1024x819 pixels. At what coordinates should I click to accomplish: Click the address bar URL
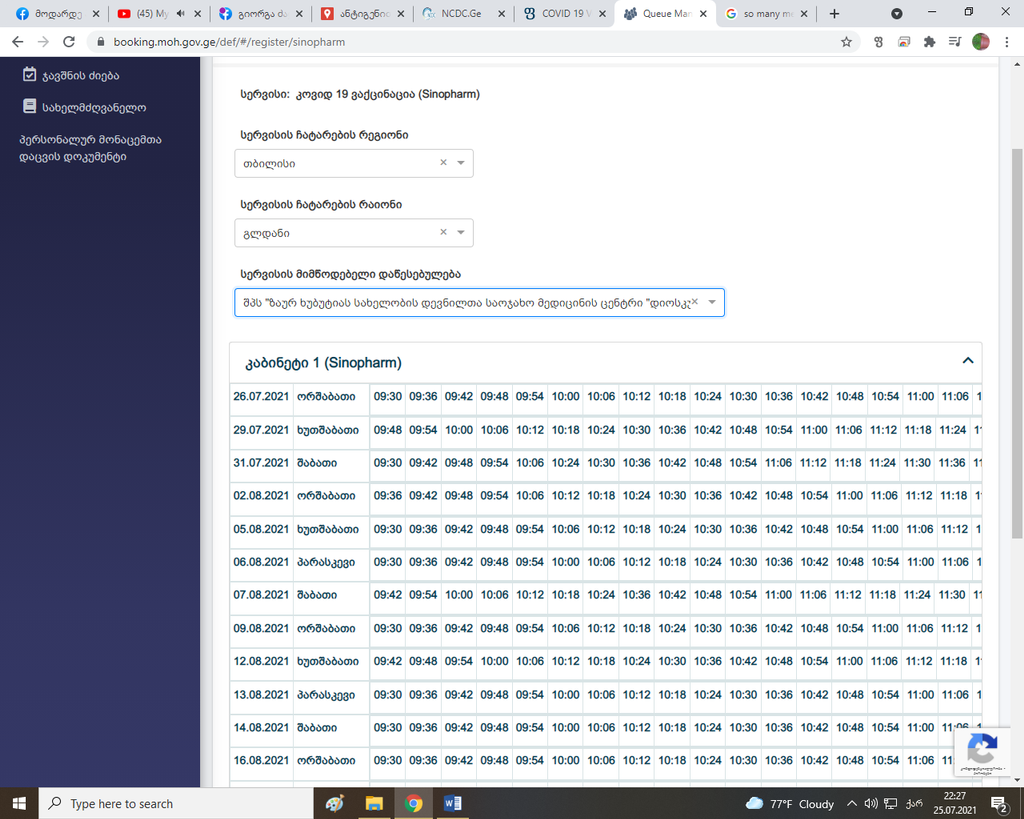pos(229,42)
